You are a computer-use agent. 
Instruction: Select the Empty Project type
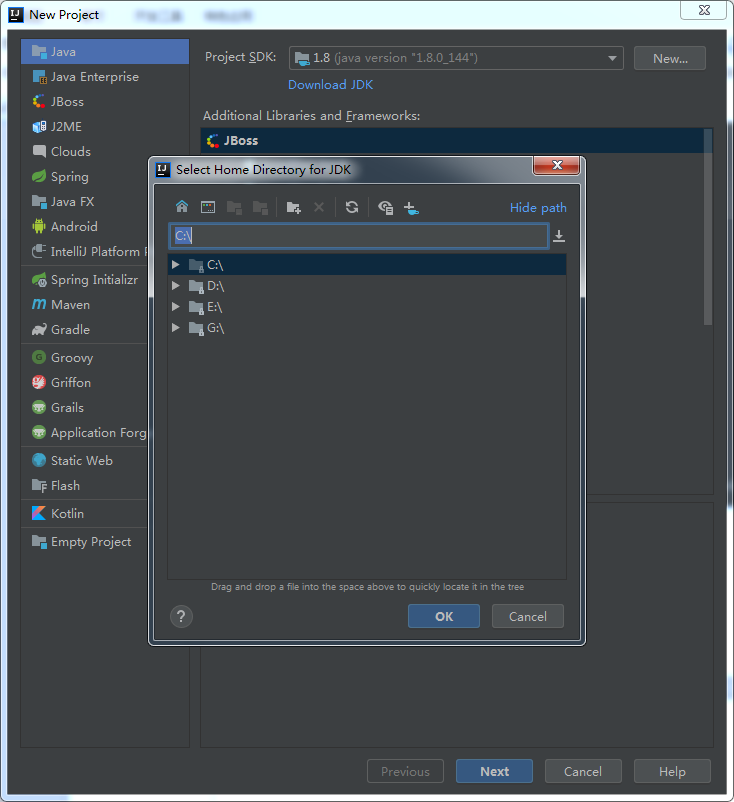[x=84, y=542]
